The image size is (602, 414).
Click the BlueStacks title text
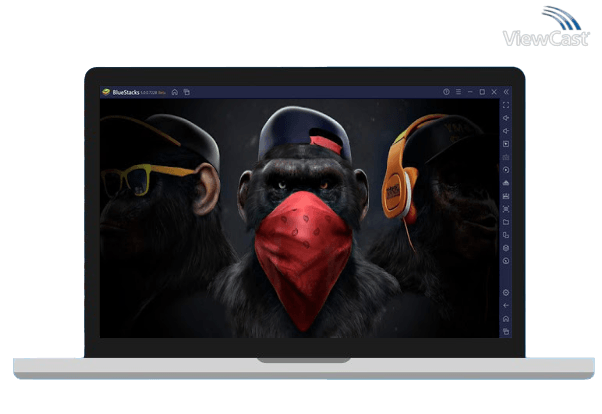point(126,93)
